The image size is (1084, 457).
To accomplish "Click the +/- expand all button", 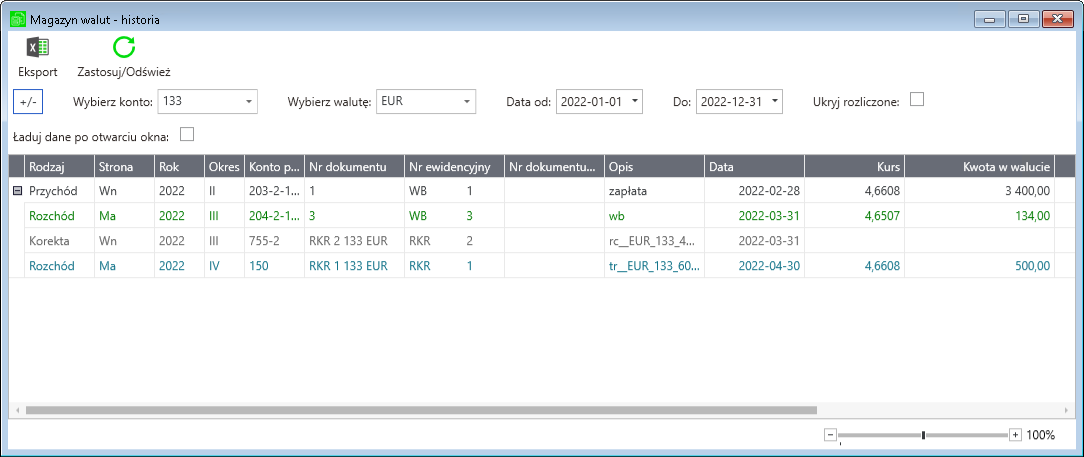I will tap(28, 101).
